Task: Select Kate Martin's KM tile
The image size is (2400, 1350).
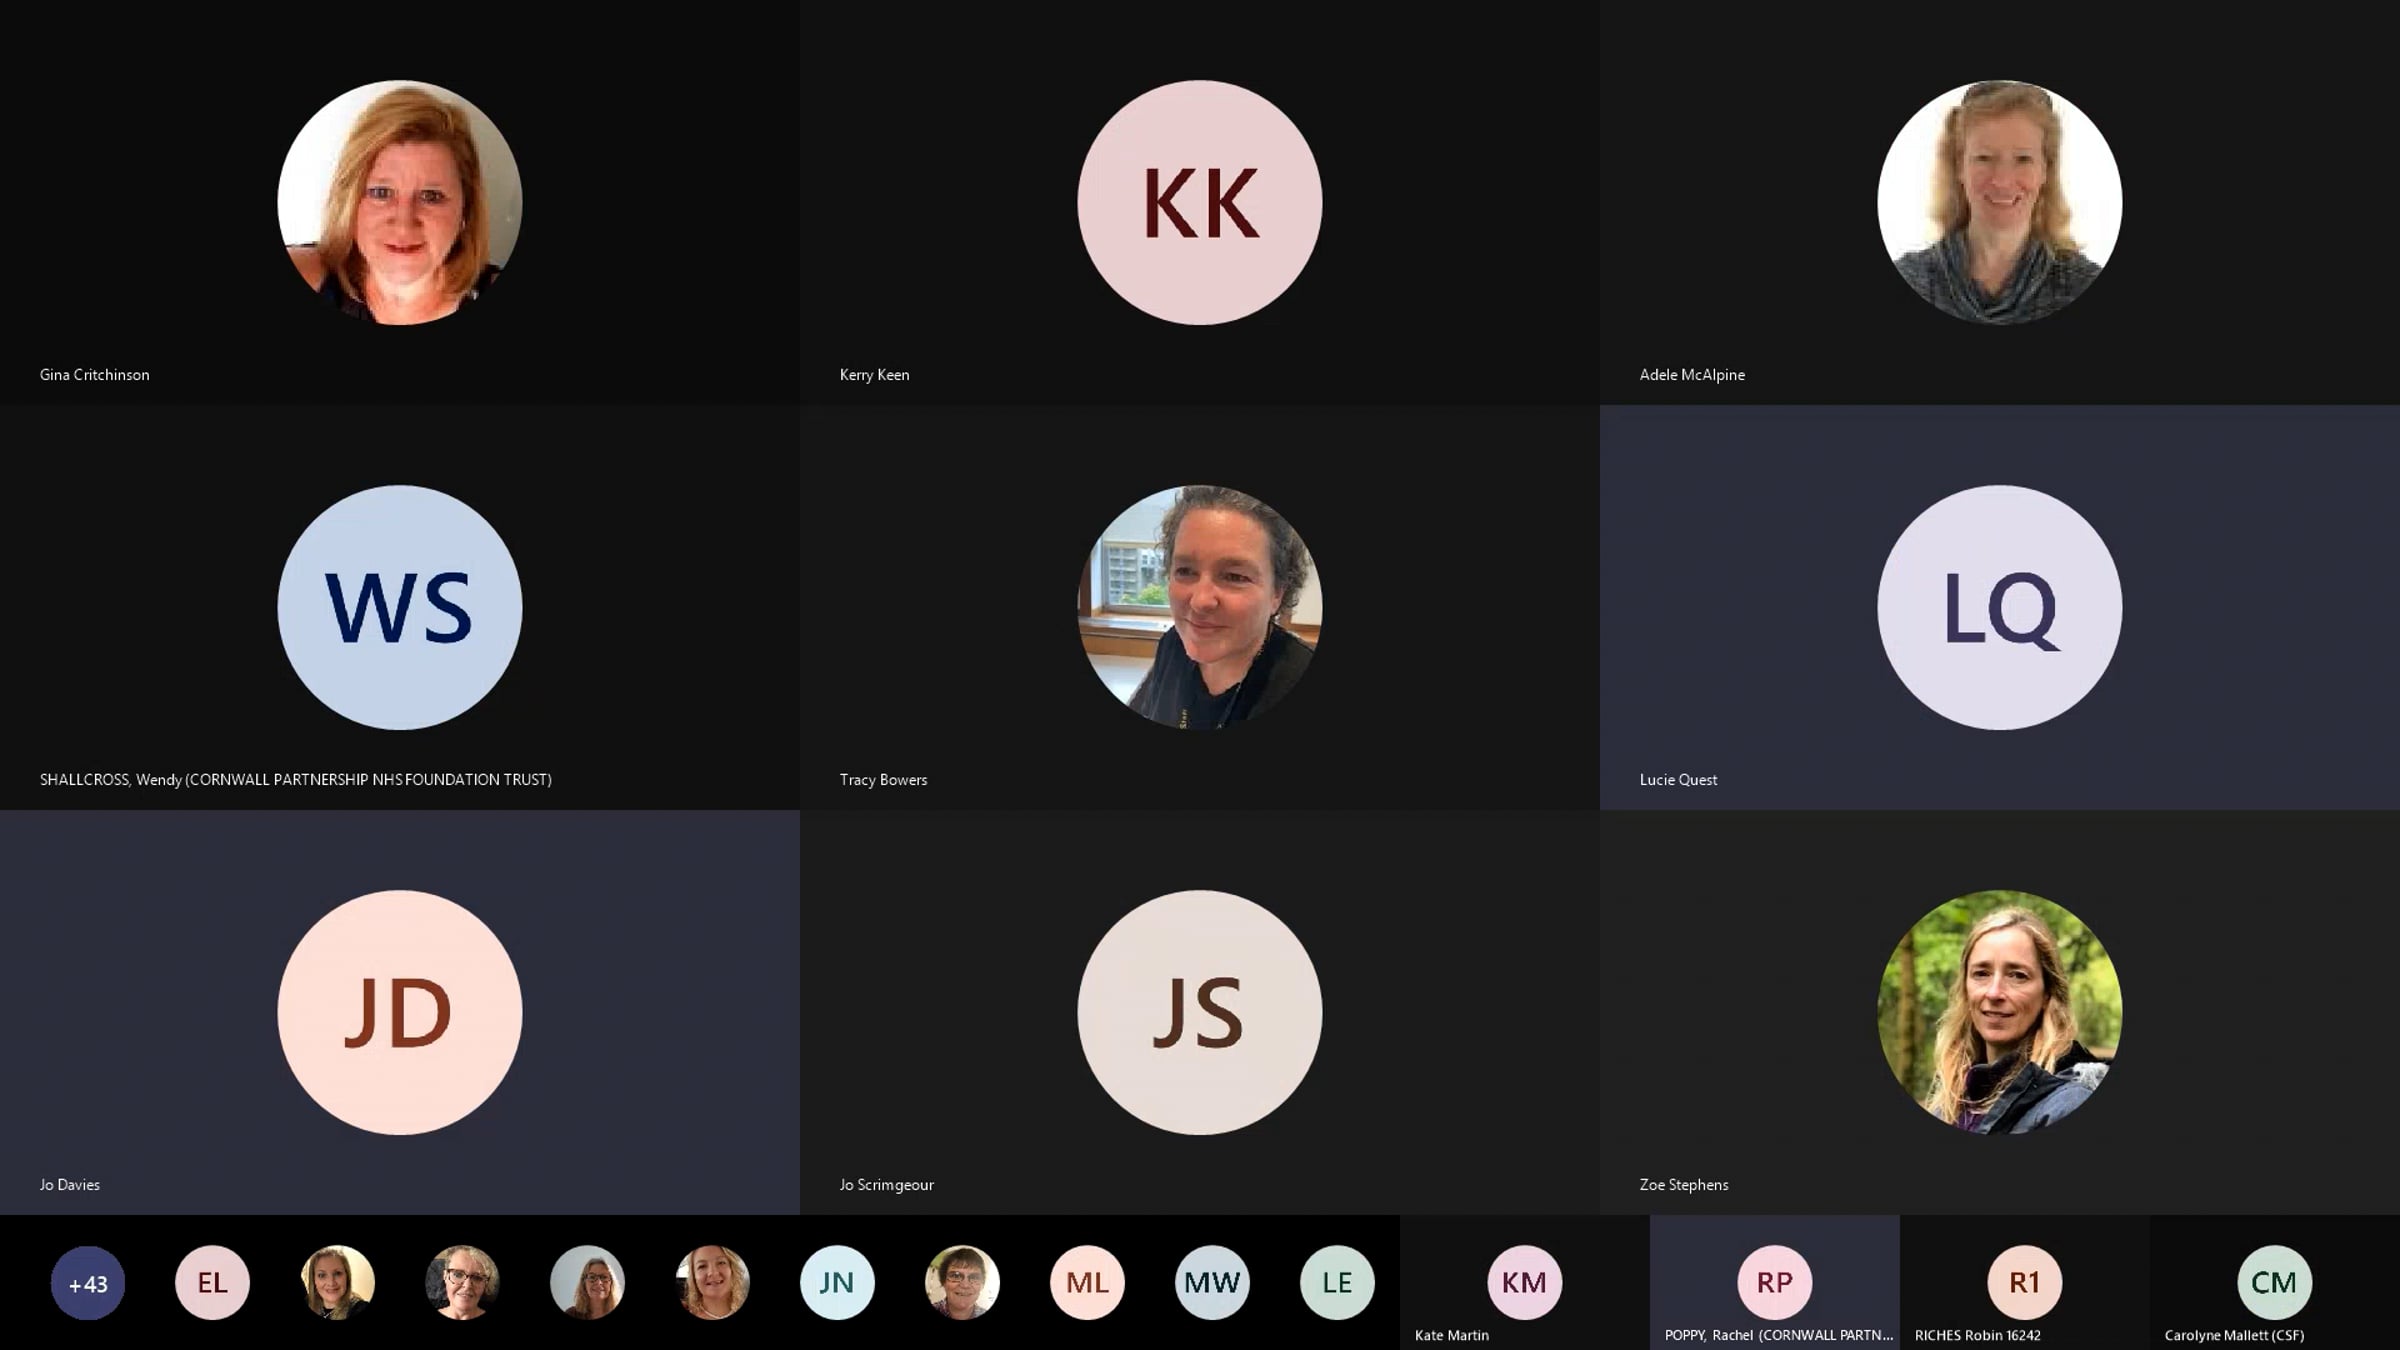Action: (1524, 1282)
